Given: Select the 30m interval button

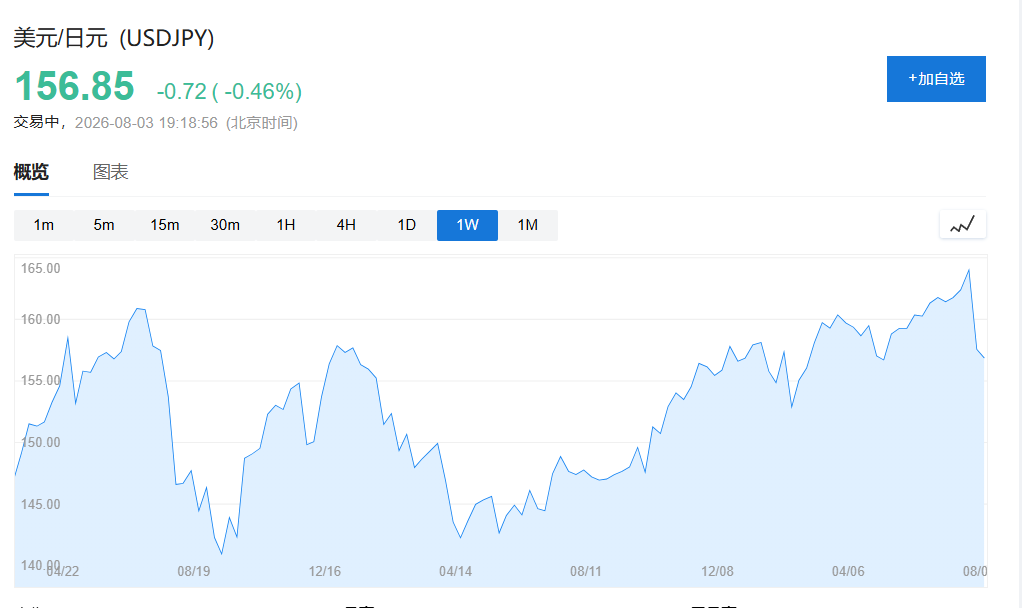Looking at the screenshot, I should (x=225, y=225).
